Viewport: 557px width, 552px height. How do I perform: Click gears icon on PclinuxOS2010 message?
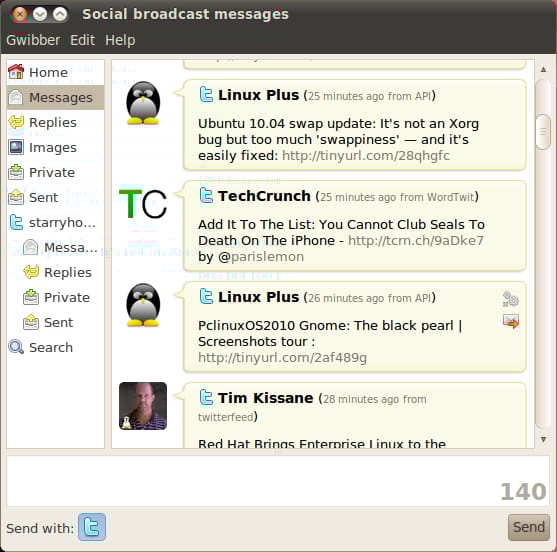pyautogui.click(x=511, y=299)
